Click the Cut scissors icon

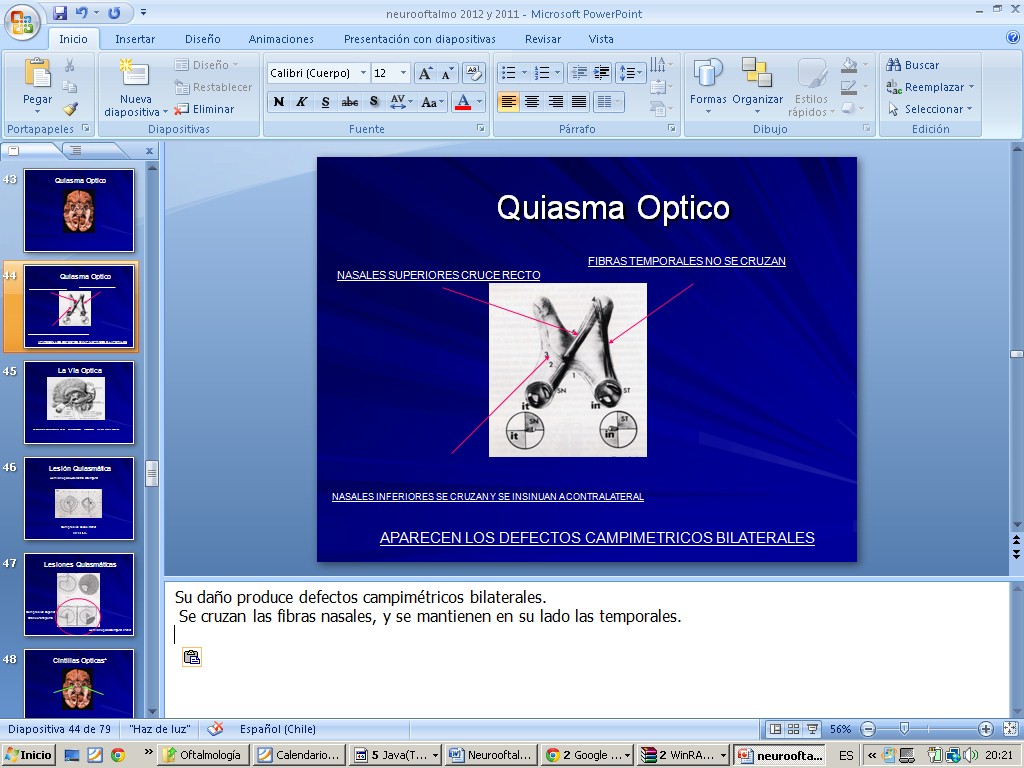pyautogui.click(x=69, y=65)
